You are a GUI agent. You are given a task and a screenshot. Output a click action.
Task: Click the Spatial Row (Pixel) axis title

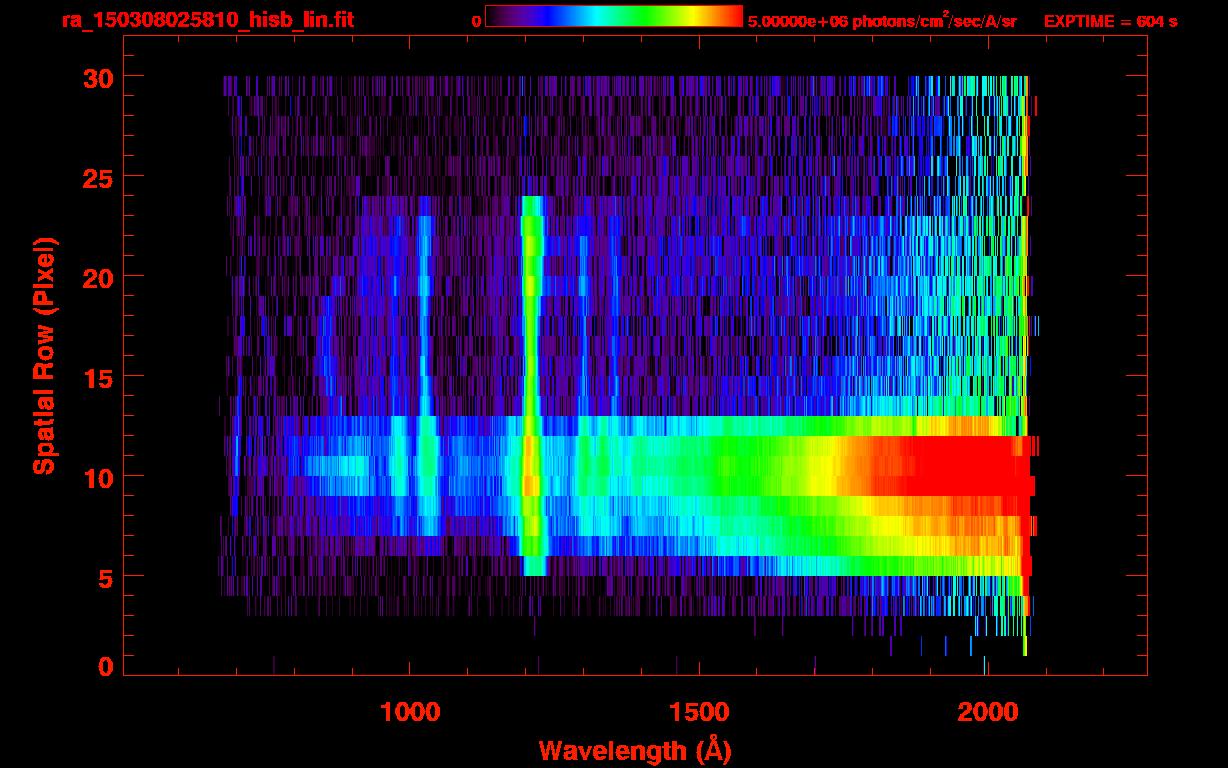click(x=44, y=356)
